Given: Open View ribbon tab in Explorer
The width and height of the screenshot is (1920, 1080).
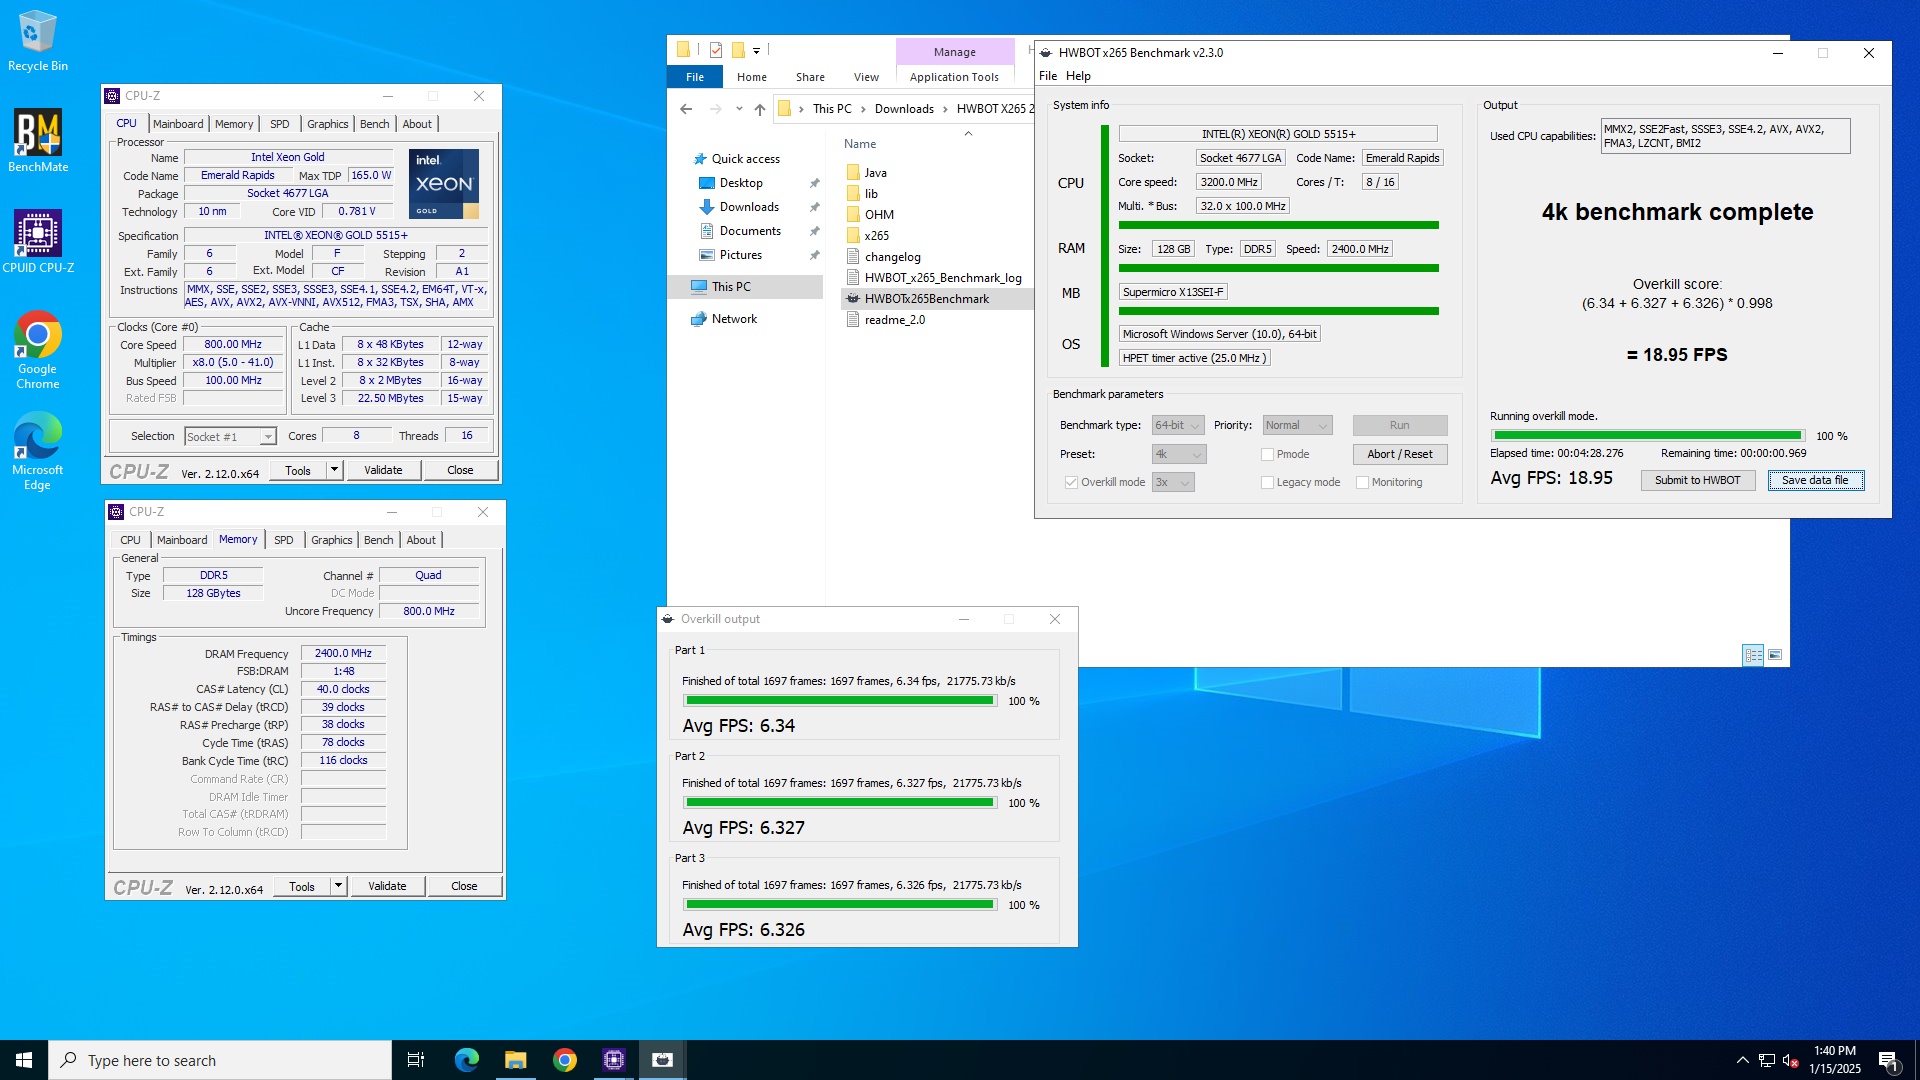Looking at the screenshot, I should pyautogui.click(x=866, y=77).
